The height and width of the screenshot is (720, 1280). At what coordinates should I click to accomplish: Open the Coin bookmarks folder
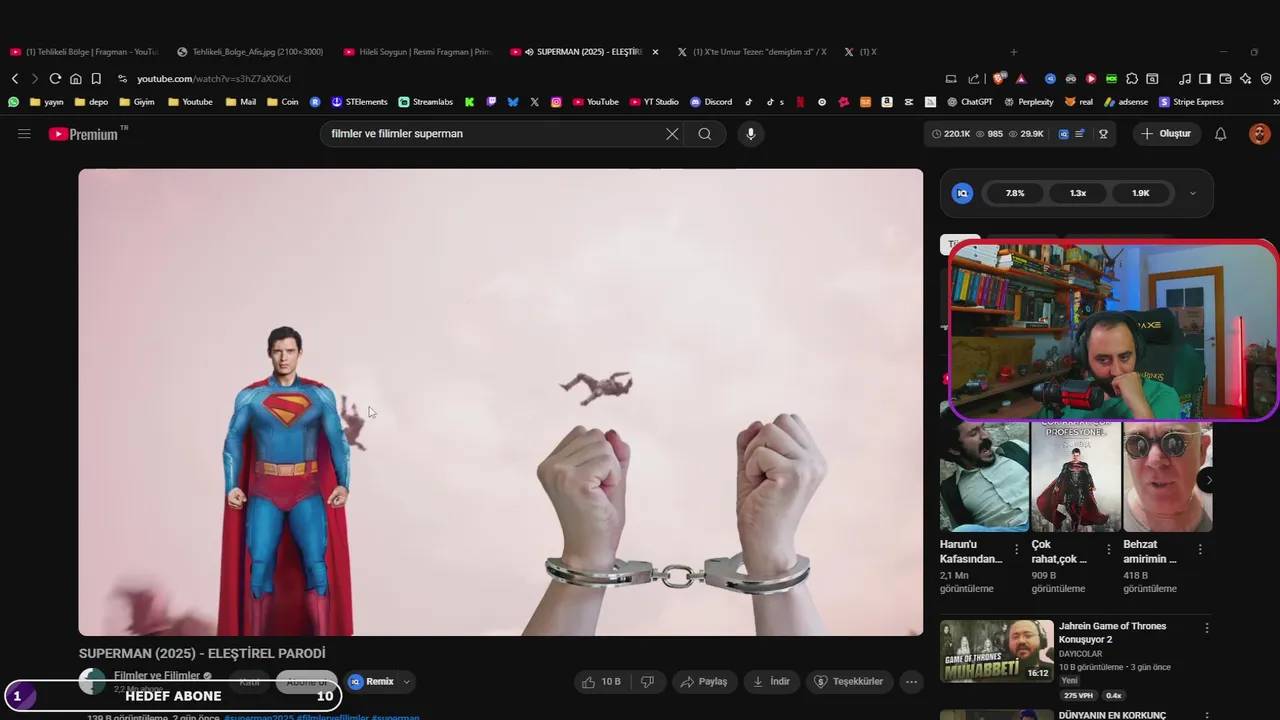pos(282,102)
